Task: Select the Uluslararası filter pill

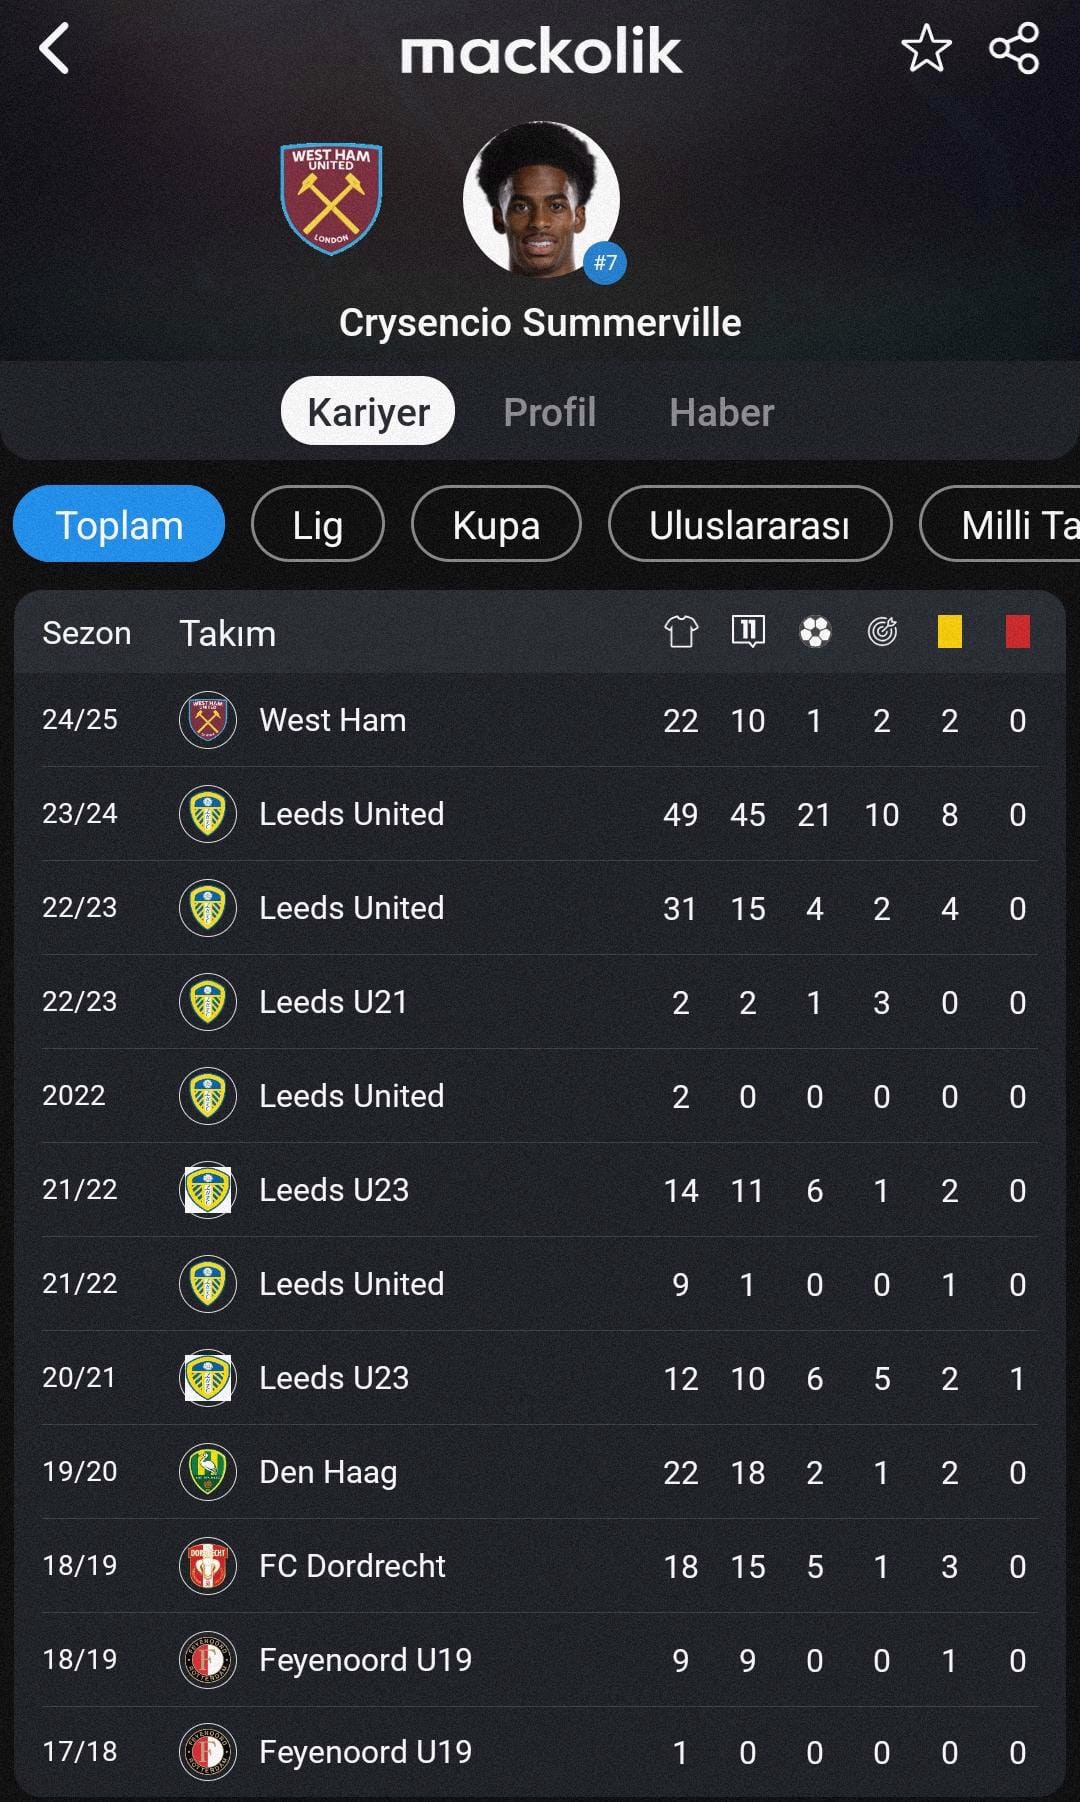Action: click(750, 524)
